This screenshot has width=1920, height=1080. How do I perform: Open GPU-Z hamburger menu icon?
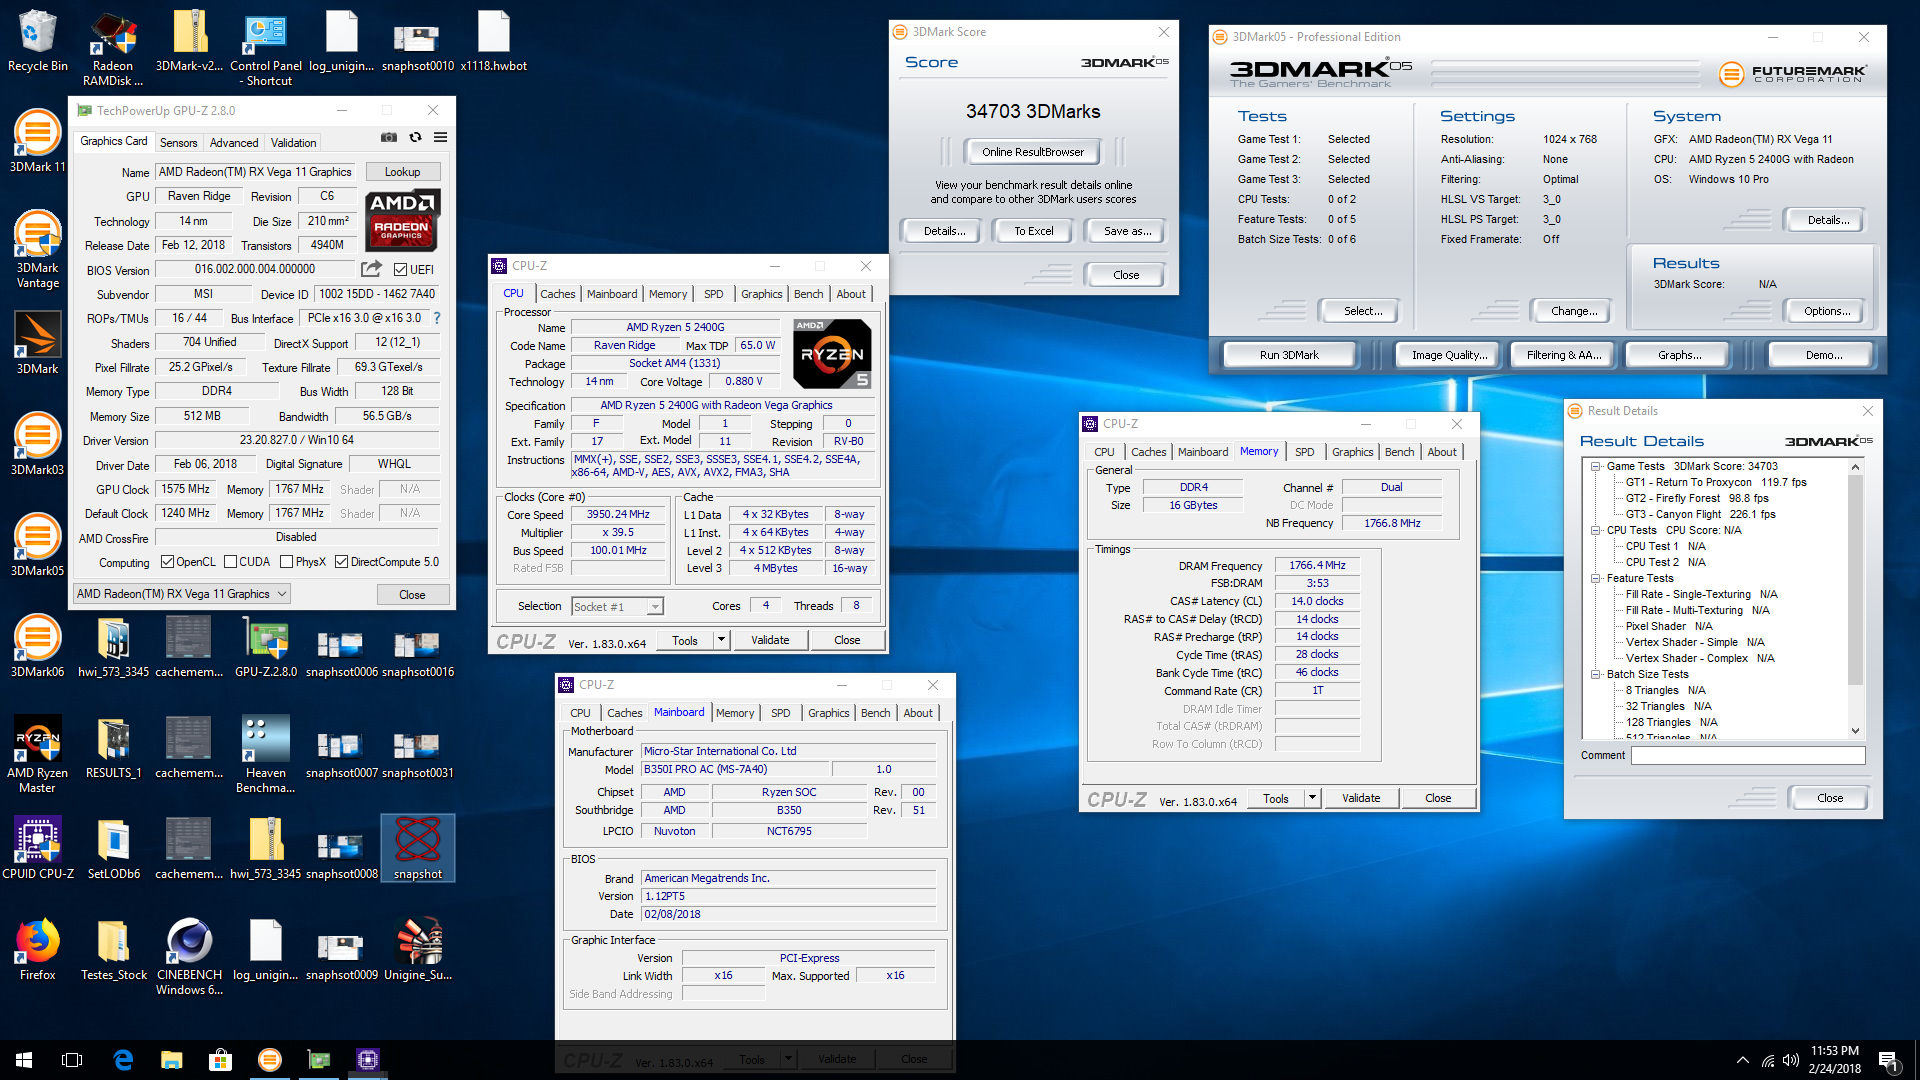point(440,137)
